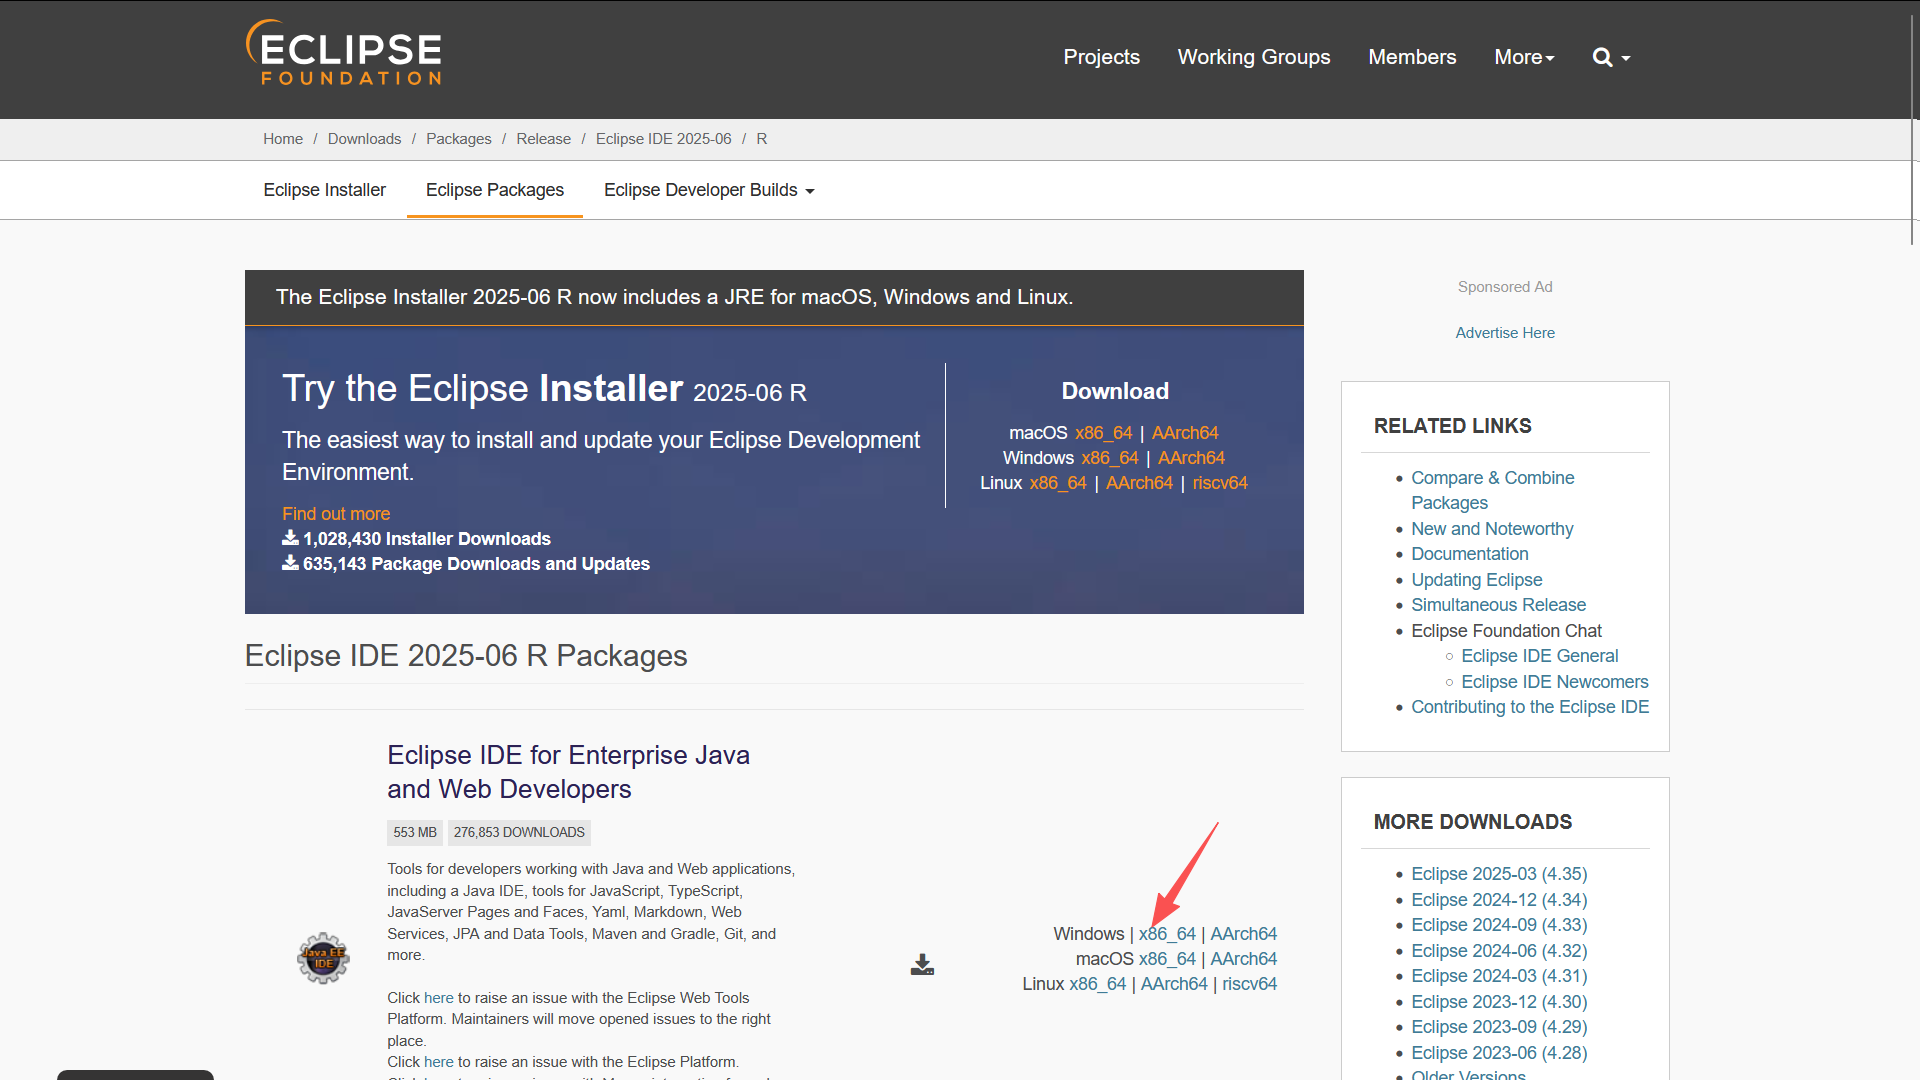The image size is (1920, 1080).
Task: Open Eclipse 2024-12 (4.34) download
Action: tap(1499, 900)
